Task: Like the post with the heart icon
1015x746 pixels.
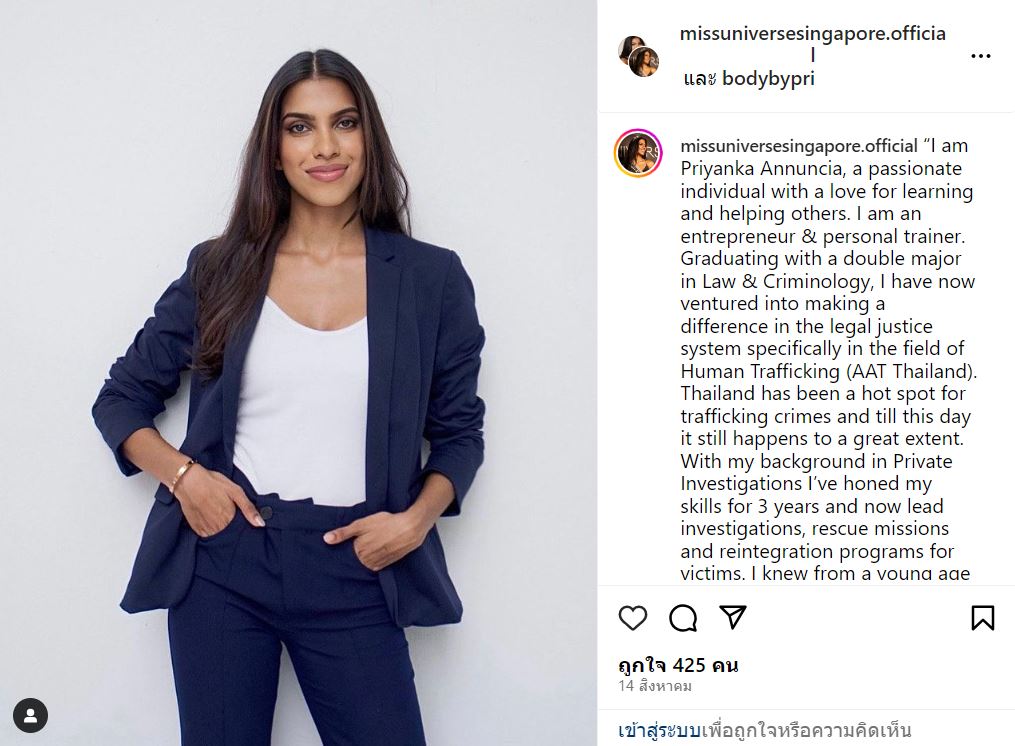Action: [x=632, y=618]
